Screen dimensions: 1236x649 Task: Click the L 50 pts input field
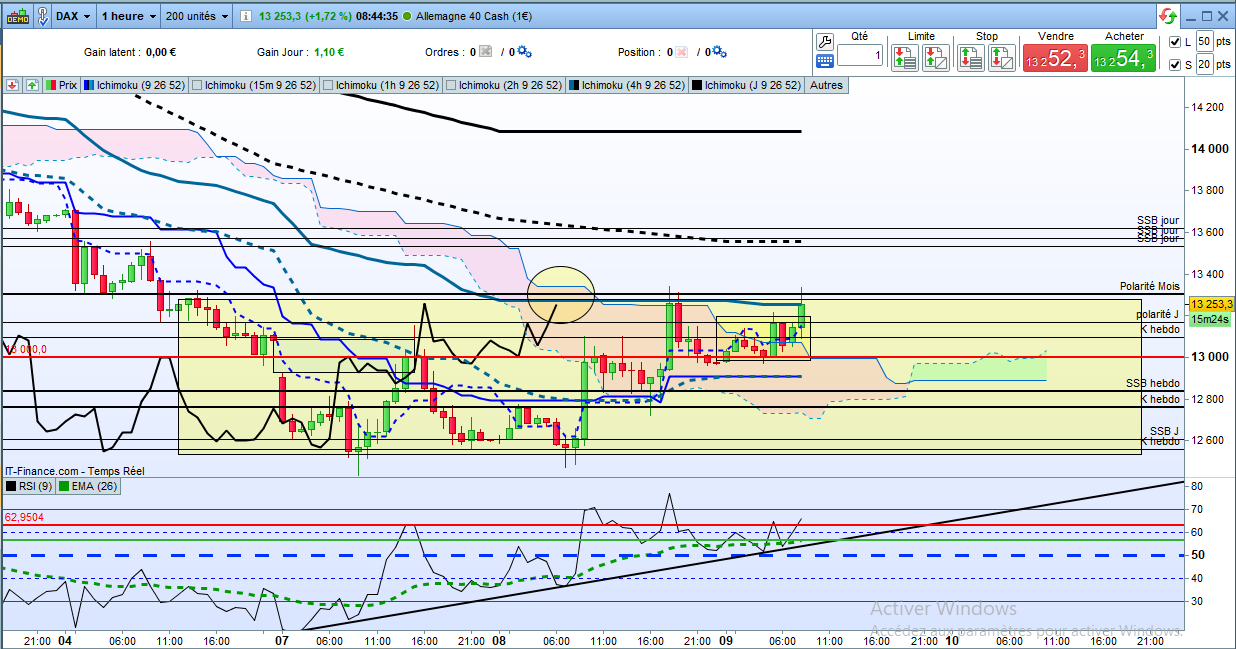pyautogui.click(x=1204, y=41)
